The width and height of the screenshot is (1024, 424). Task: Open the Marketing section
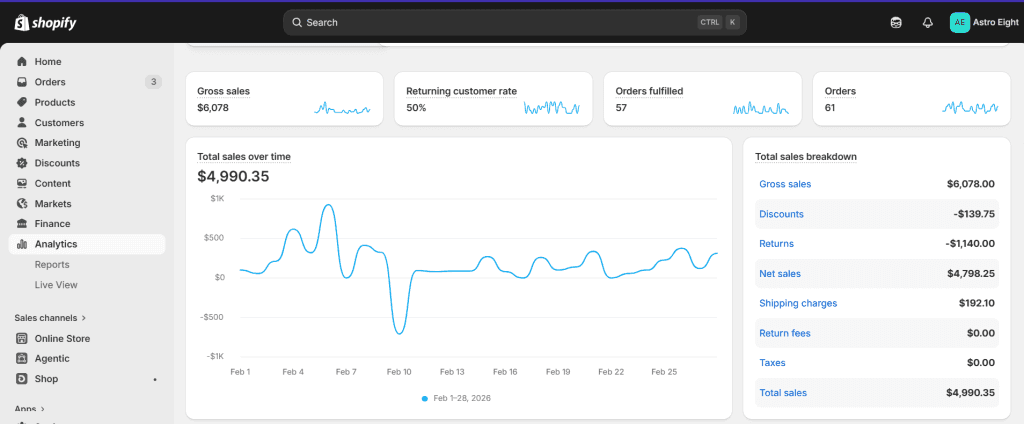(57, 142)
